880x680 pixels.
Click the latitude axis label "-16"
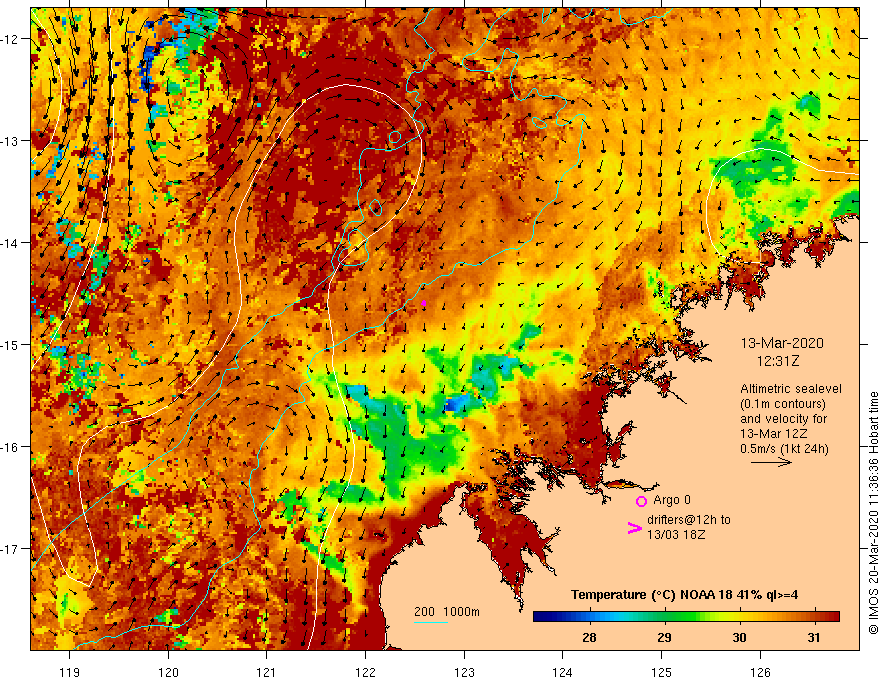[x=11, y=447]
